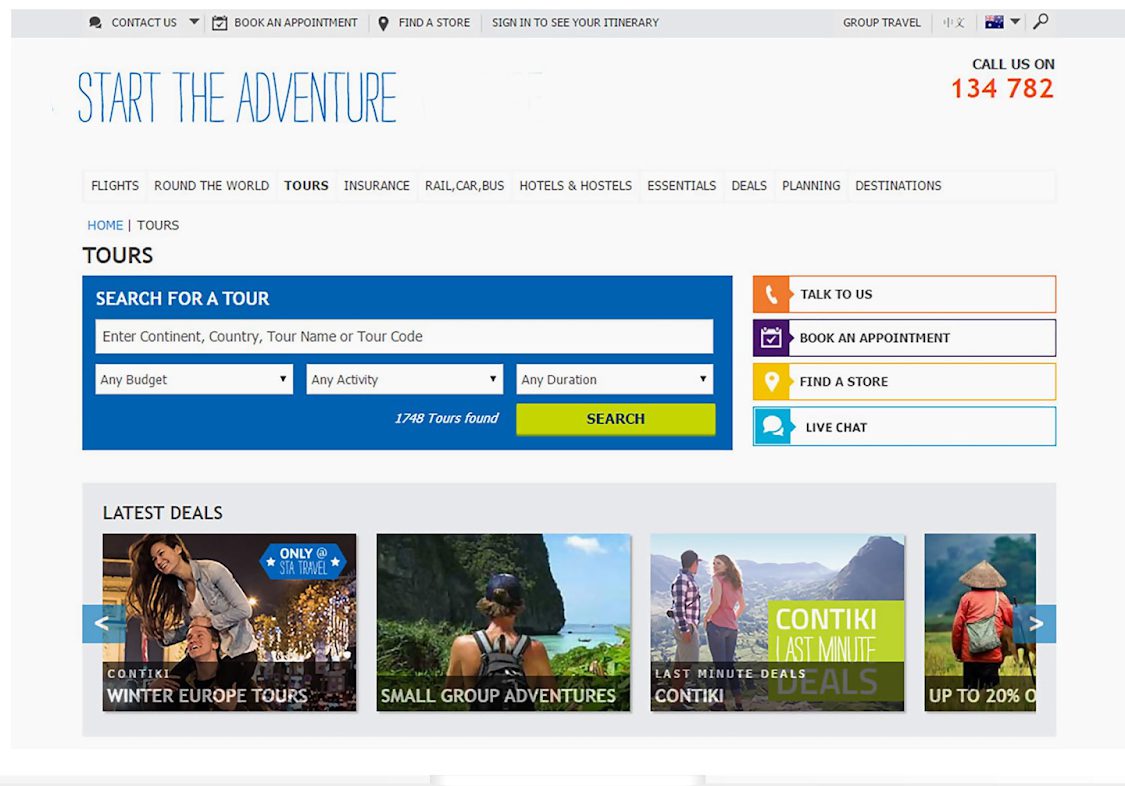
Task: Show previous deals with left carousel arrow
Action: click(102, 623)
